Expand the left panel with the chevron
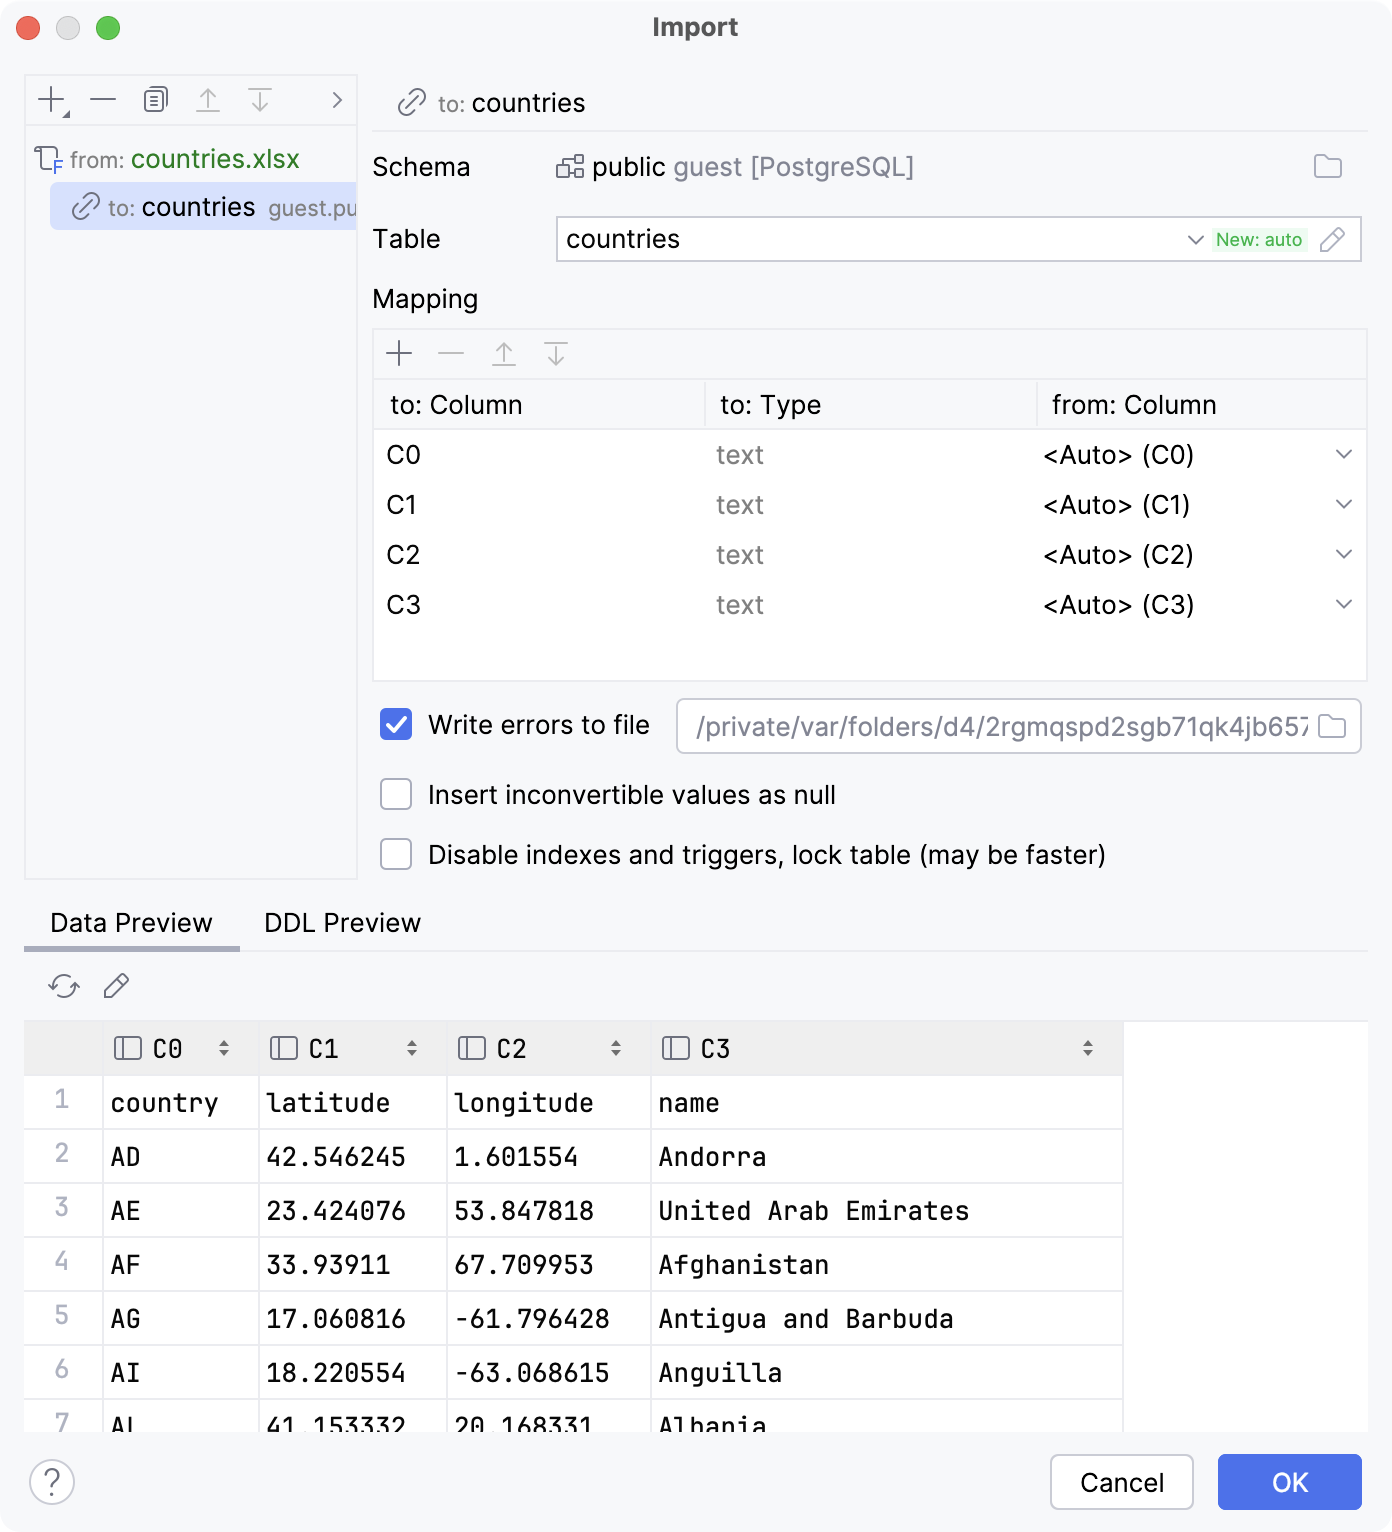The height and width of the screenshot is (1532, 1392). pyautogui.click(x=336, y=99)
